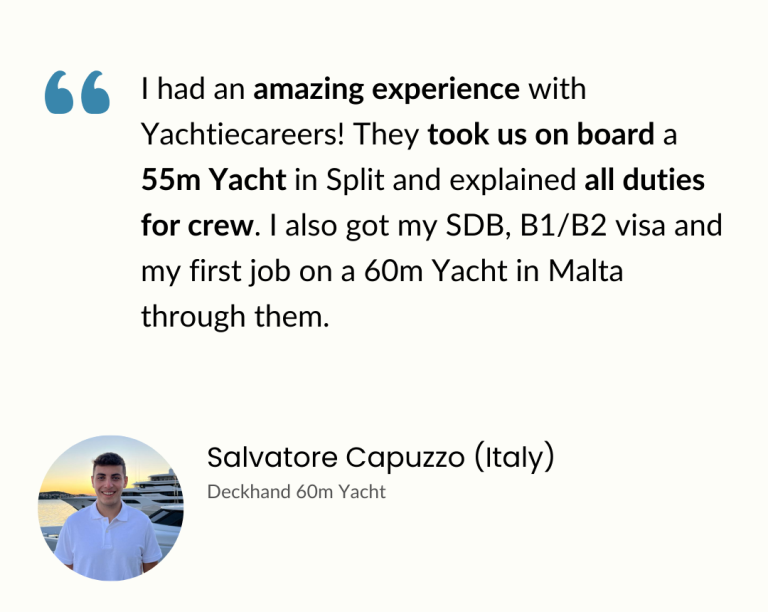The height and width of the screenshot is (612, 768).
Task: Click the word Yachtiecareers! in the quote
Action: [242, 134]
